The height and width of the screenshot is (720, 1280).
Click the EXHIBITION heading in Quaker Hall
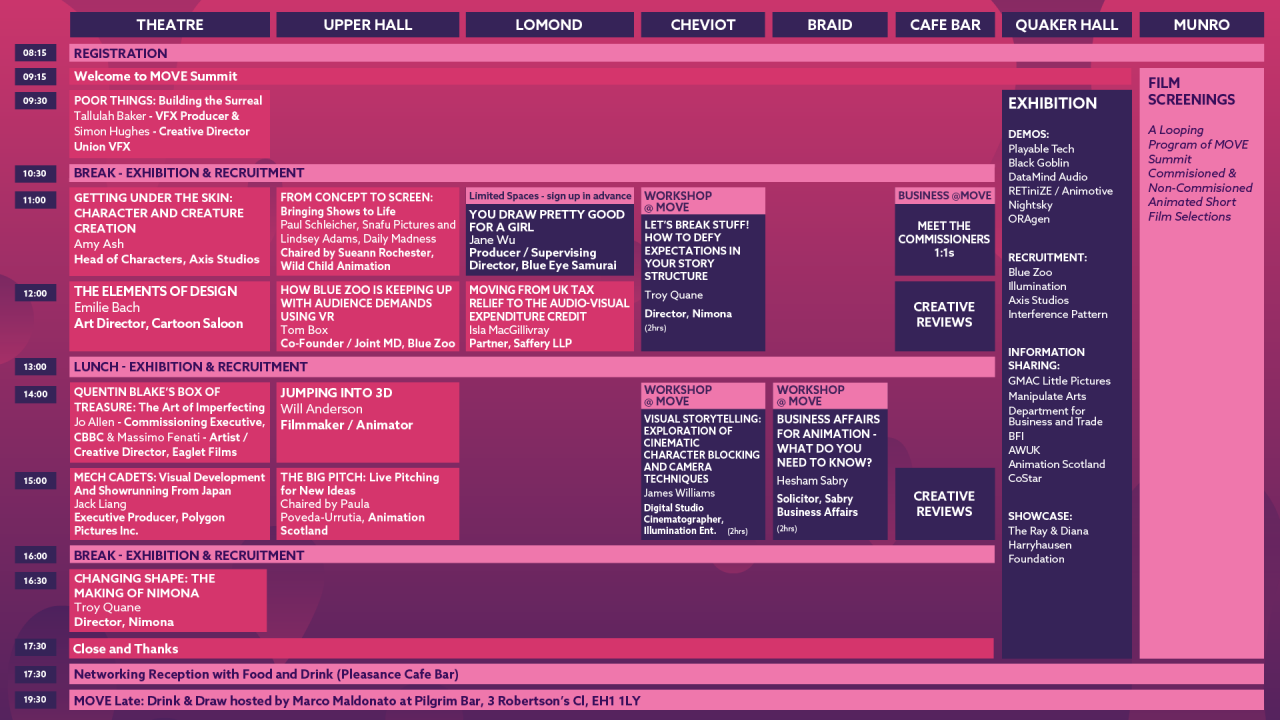point(1052,103)
